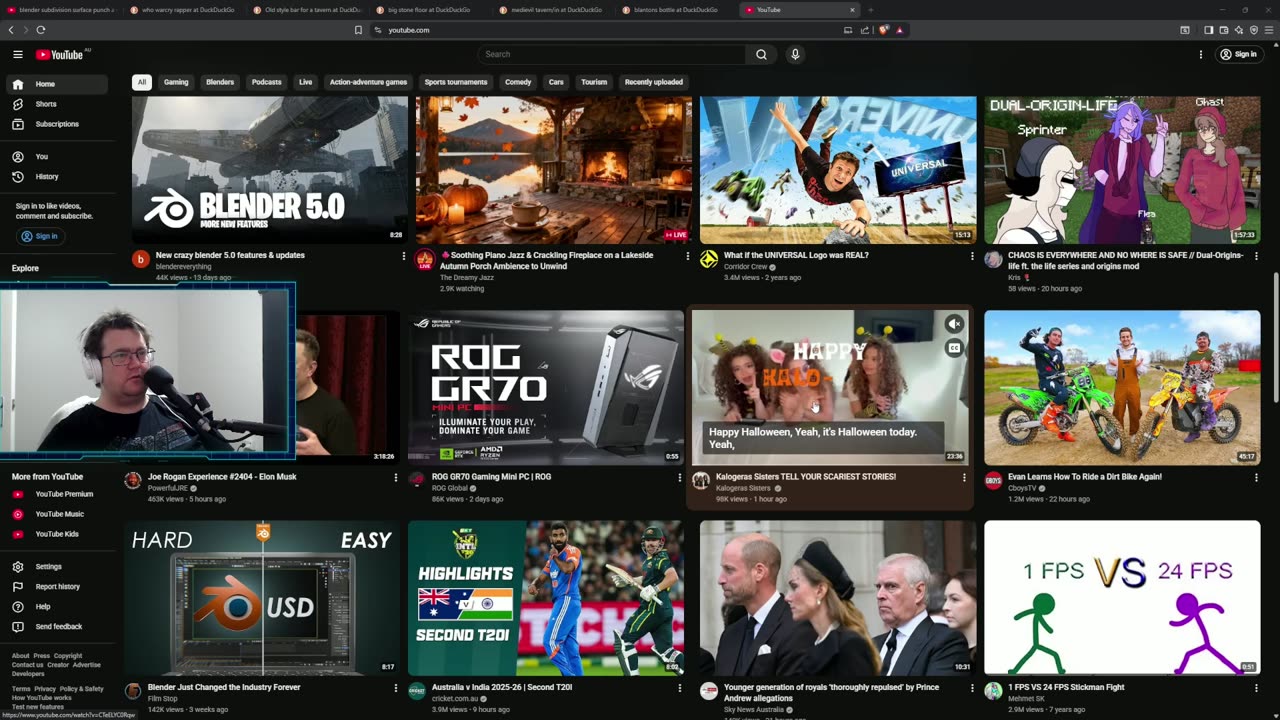
Task: Open options for CHAOS IS EVERYWHERE video
Action: (x=1256, y=256)
